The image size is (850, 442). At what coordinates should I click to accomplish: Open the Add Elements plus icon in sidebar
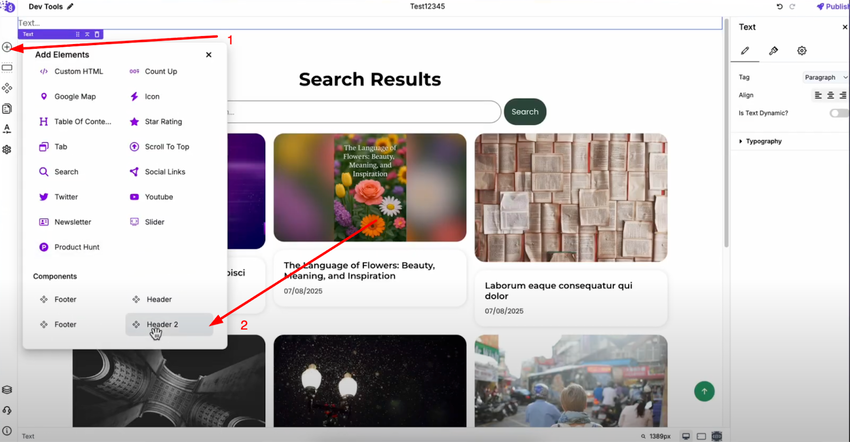pos(7,47)
